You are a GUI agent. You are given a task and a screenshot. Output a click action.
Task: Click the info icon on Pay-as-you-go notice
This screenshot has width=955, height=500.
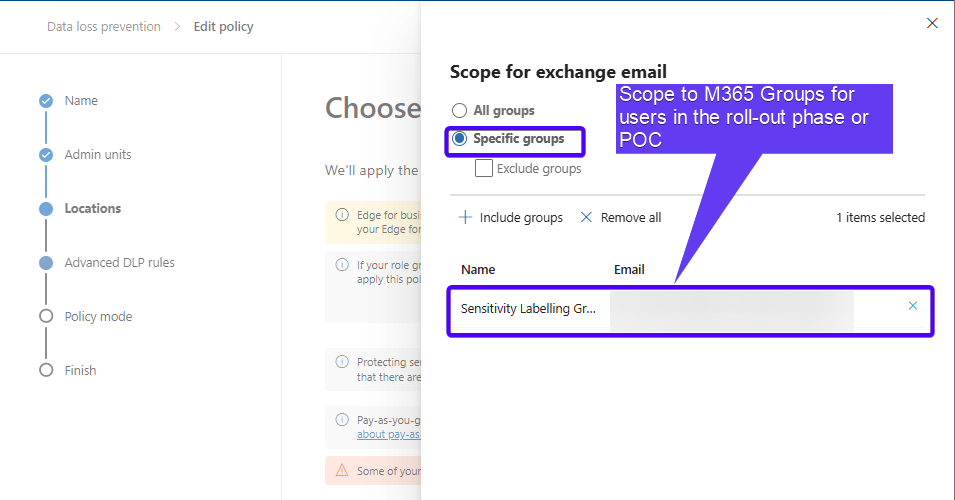coord(342,420)
